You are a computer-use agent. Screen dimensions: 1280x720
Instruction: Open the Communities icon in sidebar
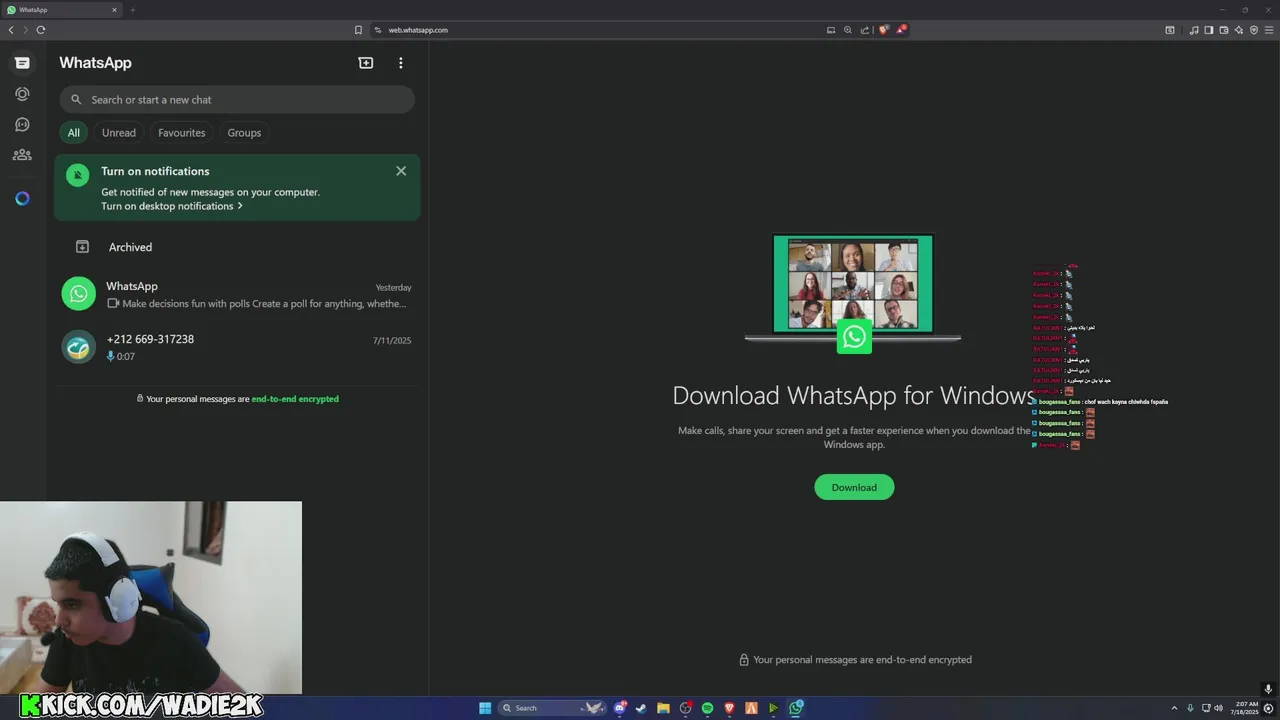click(x=22, y=155)
